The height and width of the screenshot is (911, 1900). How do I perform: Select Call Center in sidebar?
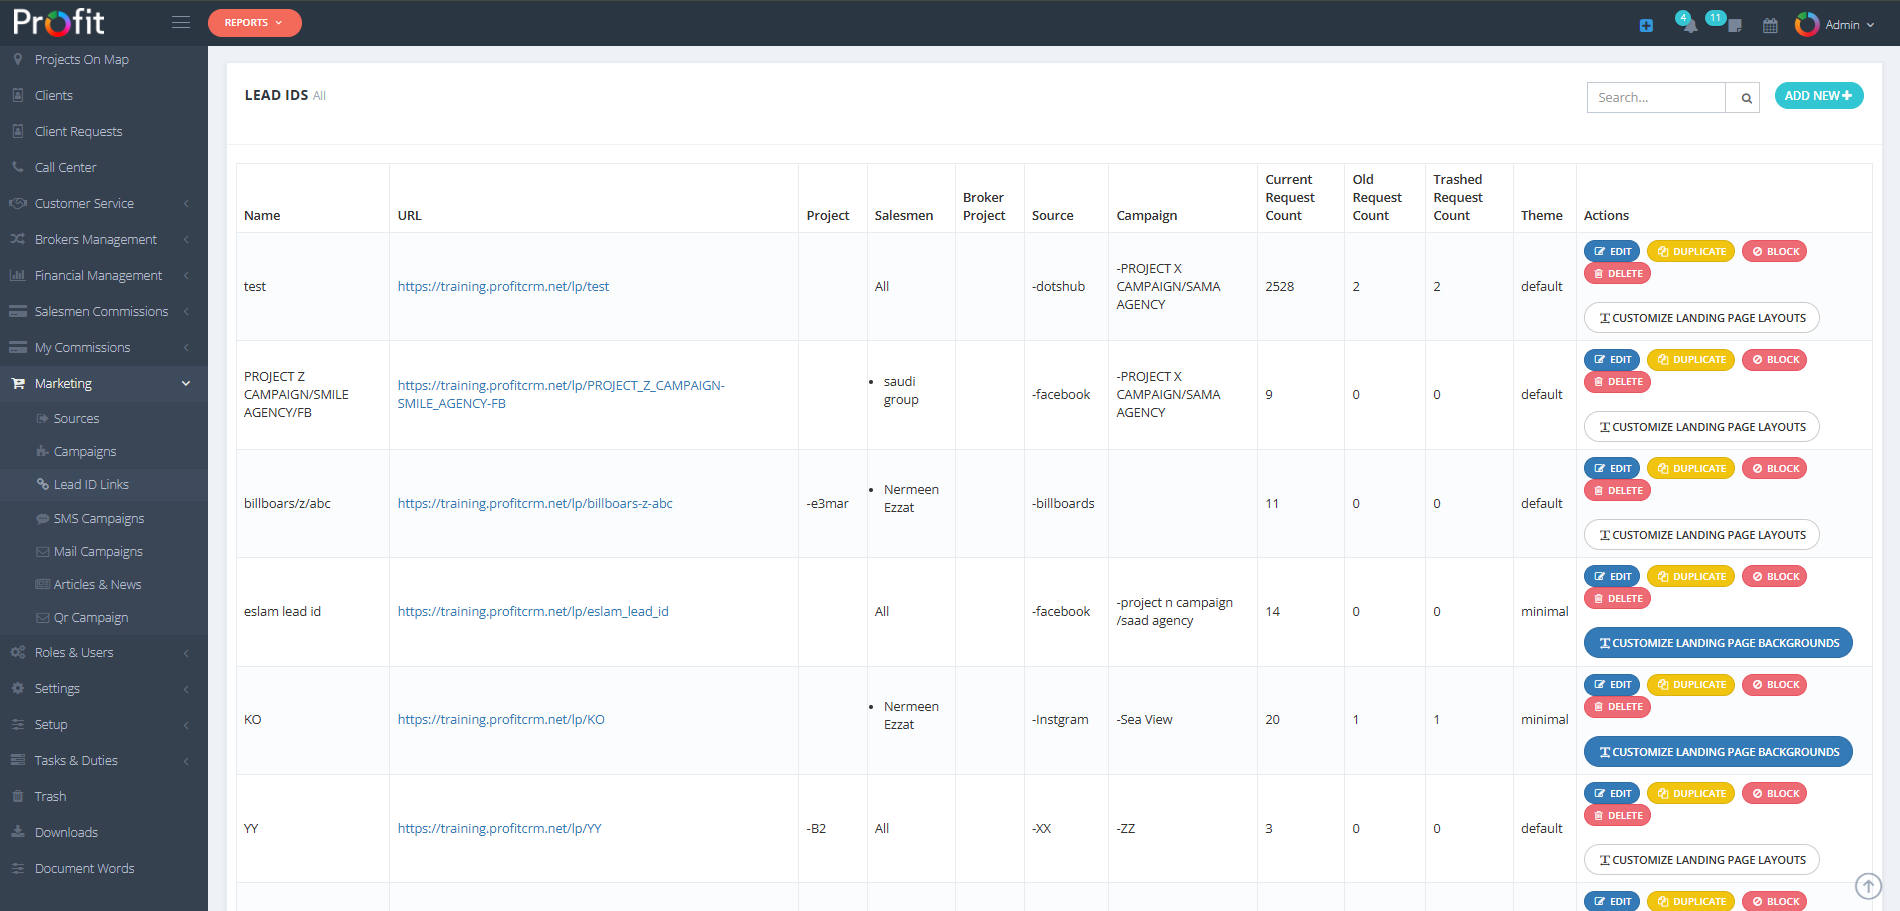click(66, 168)
